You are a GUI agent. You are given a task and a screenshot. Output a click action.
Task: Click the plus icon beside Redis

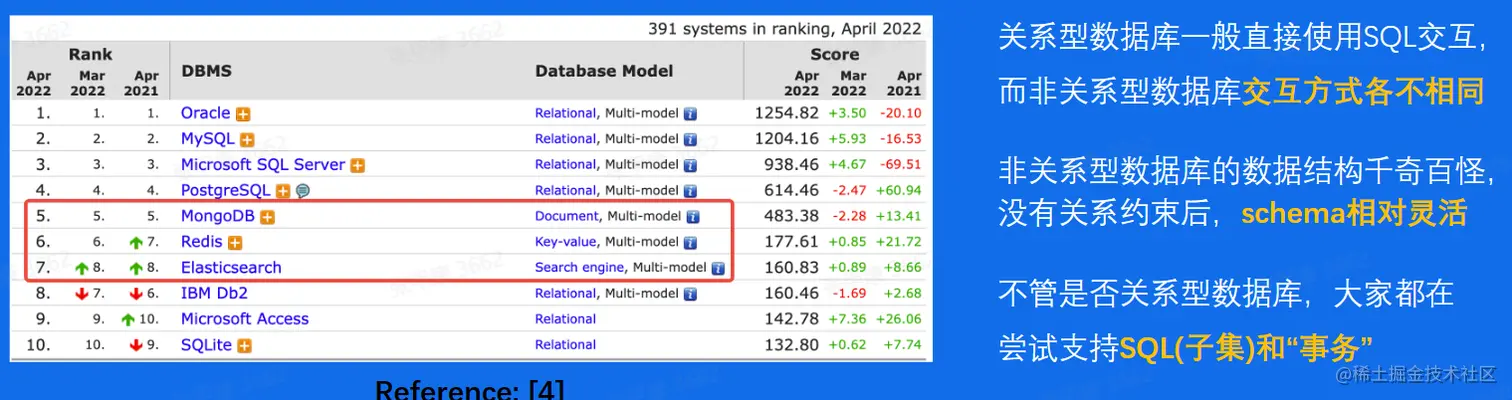coord(235,242)
